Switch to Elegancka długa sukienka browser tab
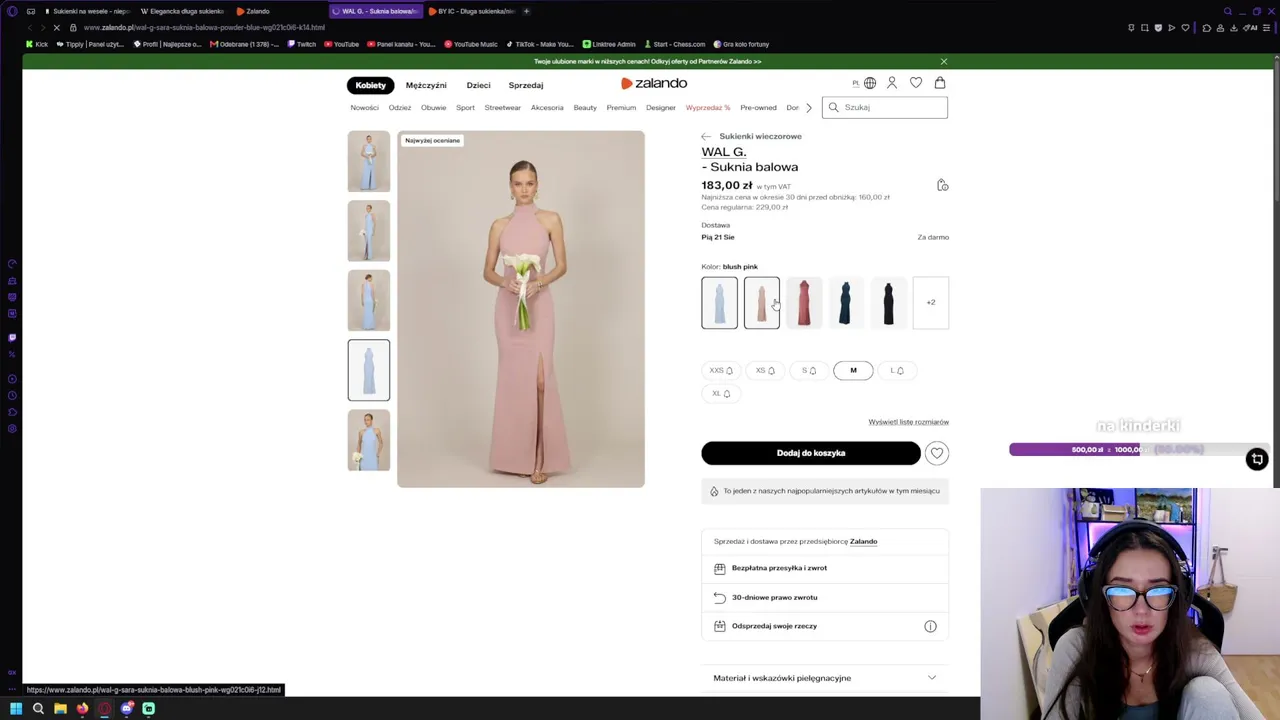The width and height of the screenshot is (1280, 720). click(x=181, y=11)
